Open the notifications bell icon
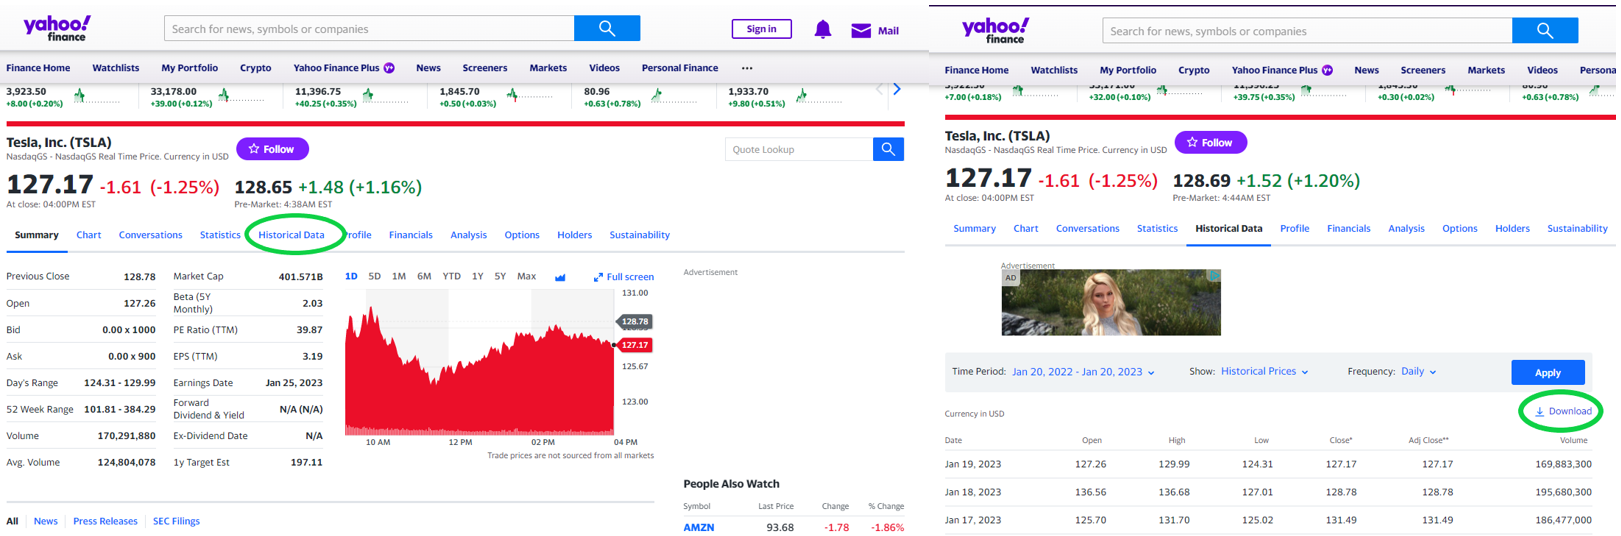 pos(822,29)
